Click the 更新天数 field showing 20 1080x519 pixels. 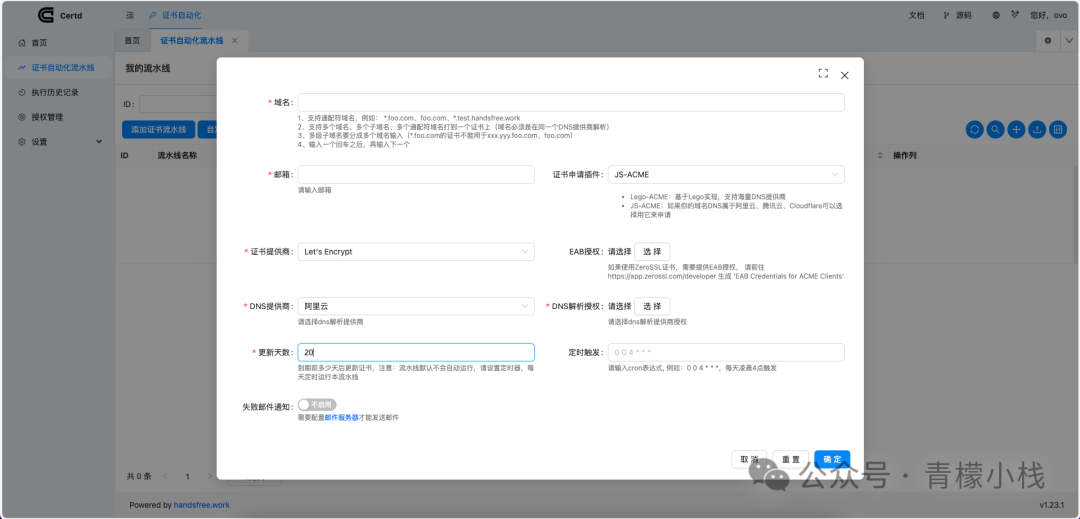[x=416, y=352]
